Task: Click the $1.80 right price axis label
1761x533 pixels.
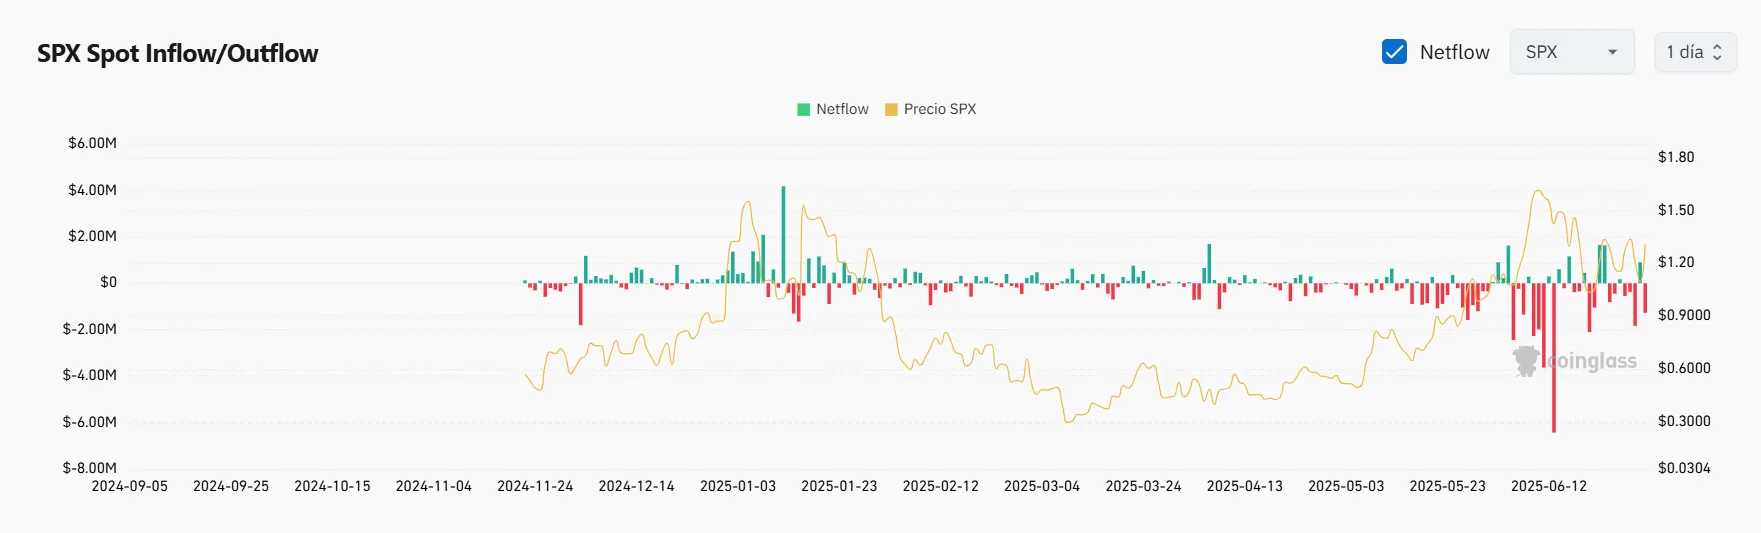Action: coord(1675,157)
